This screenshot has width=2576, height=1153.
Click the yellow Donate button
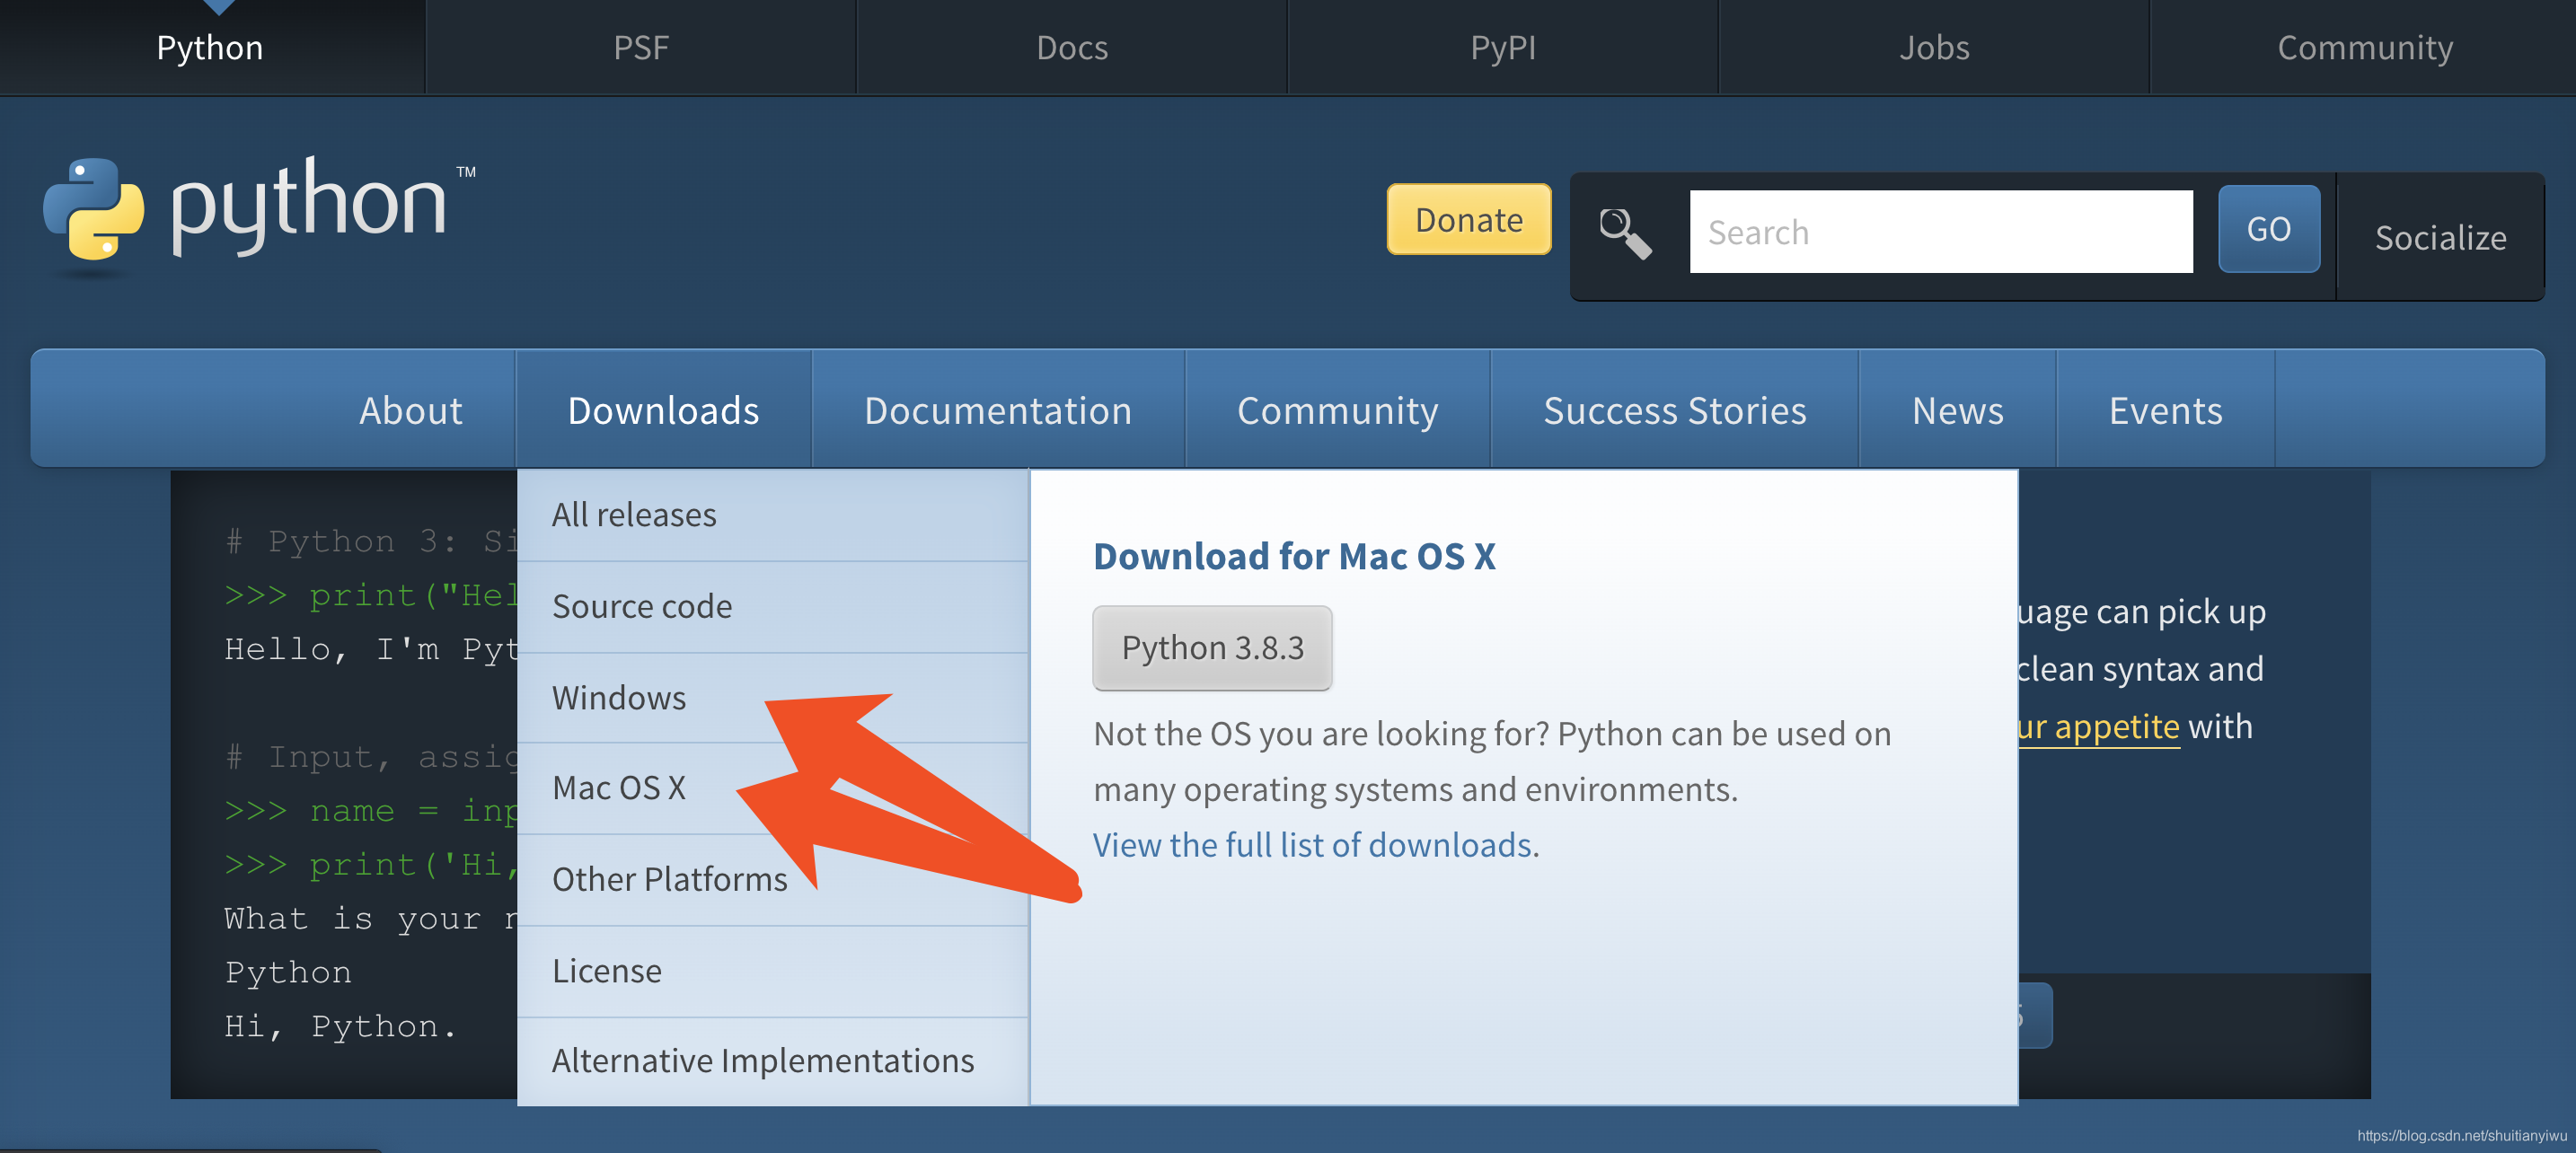coord(1469,219)
